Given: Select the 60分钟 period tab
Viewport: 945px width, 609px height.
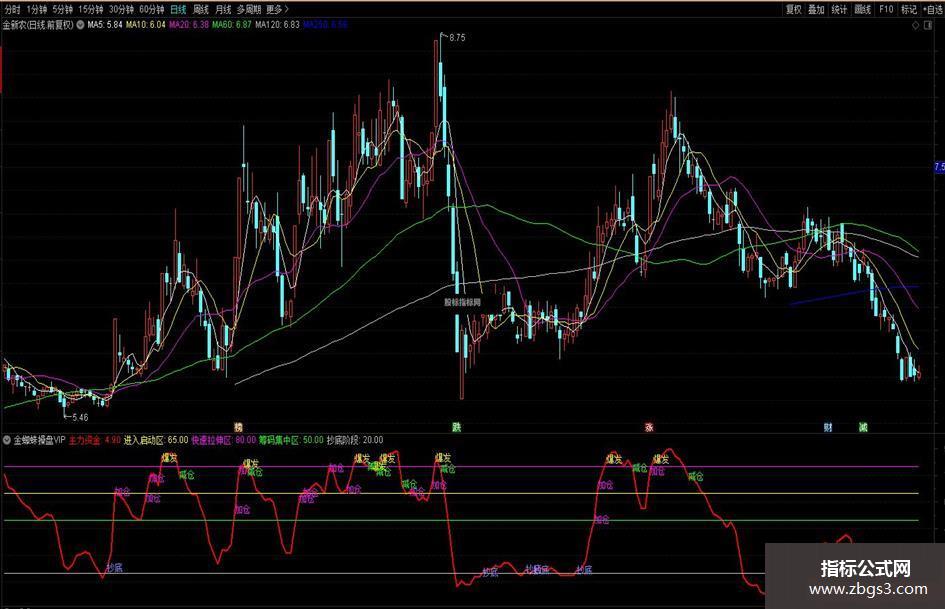Looking at the screenshot, I should (152, 9).
